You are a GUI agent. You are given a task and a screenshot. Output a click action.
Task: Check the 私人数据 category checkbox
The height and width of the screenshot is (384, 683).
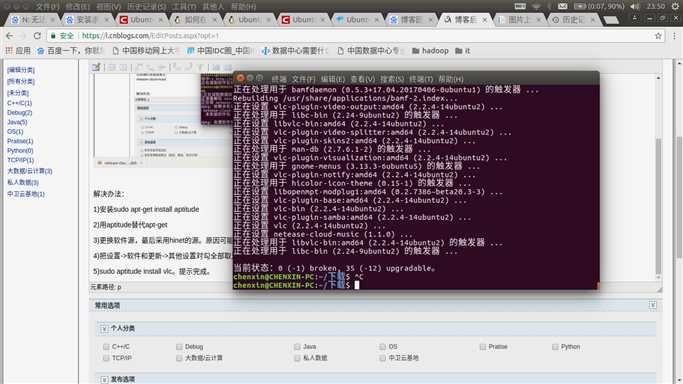click(297, 358)
